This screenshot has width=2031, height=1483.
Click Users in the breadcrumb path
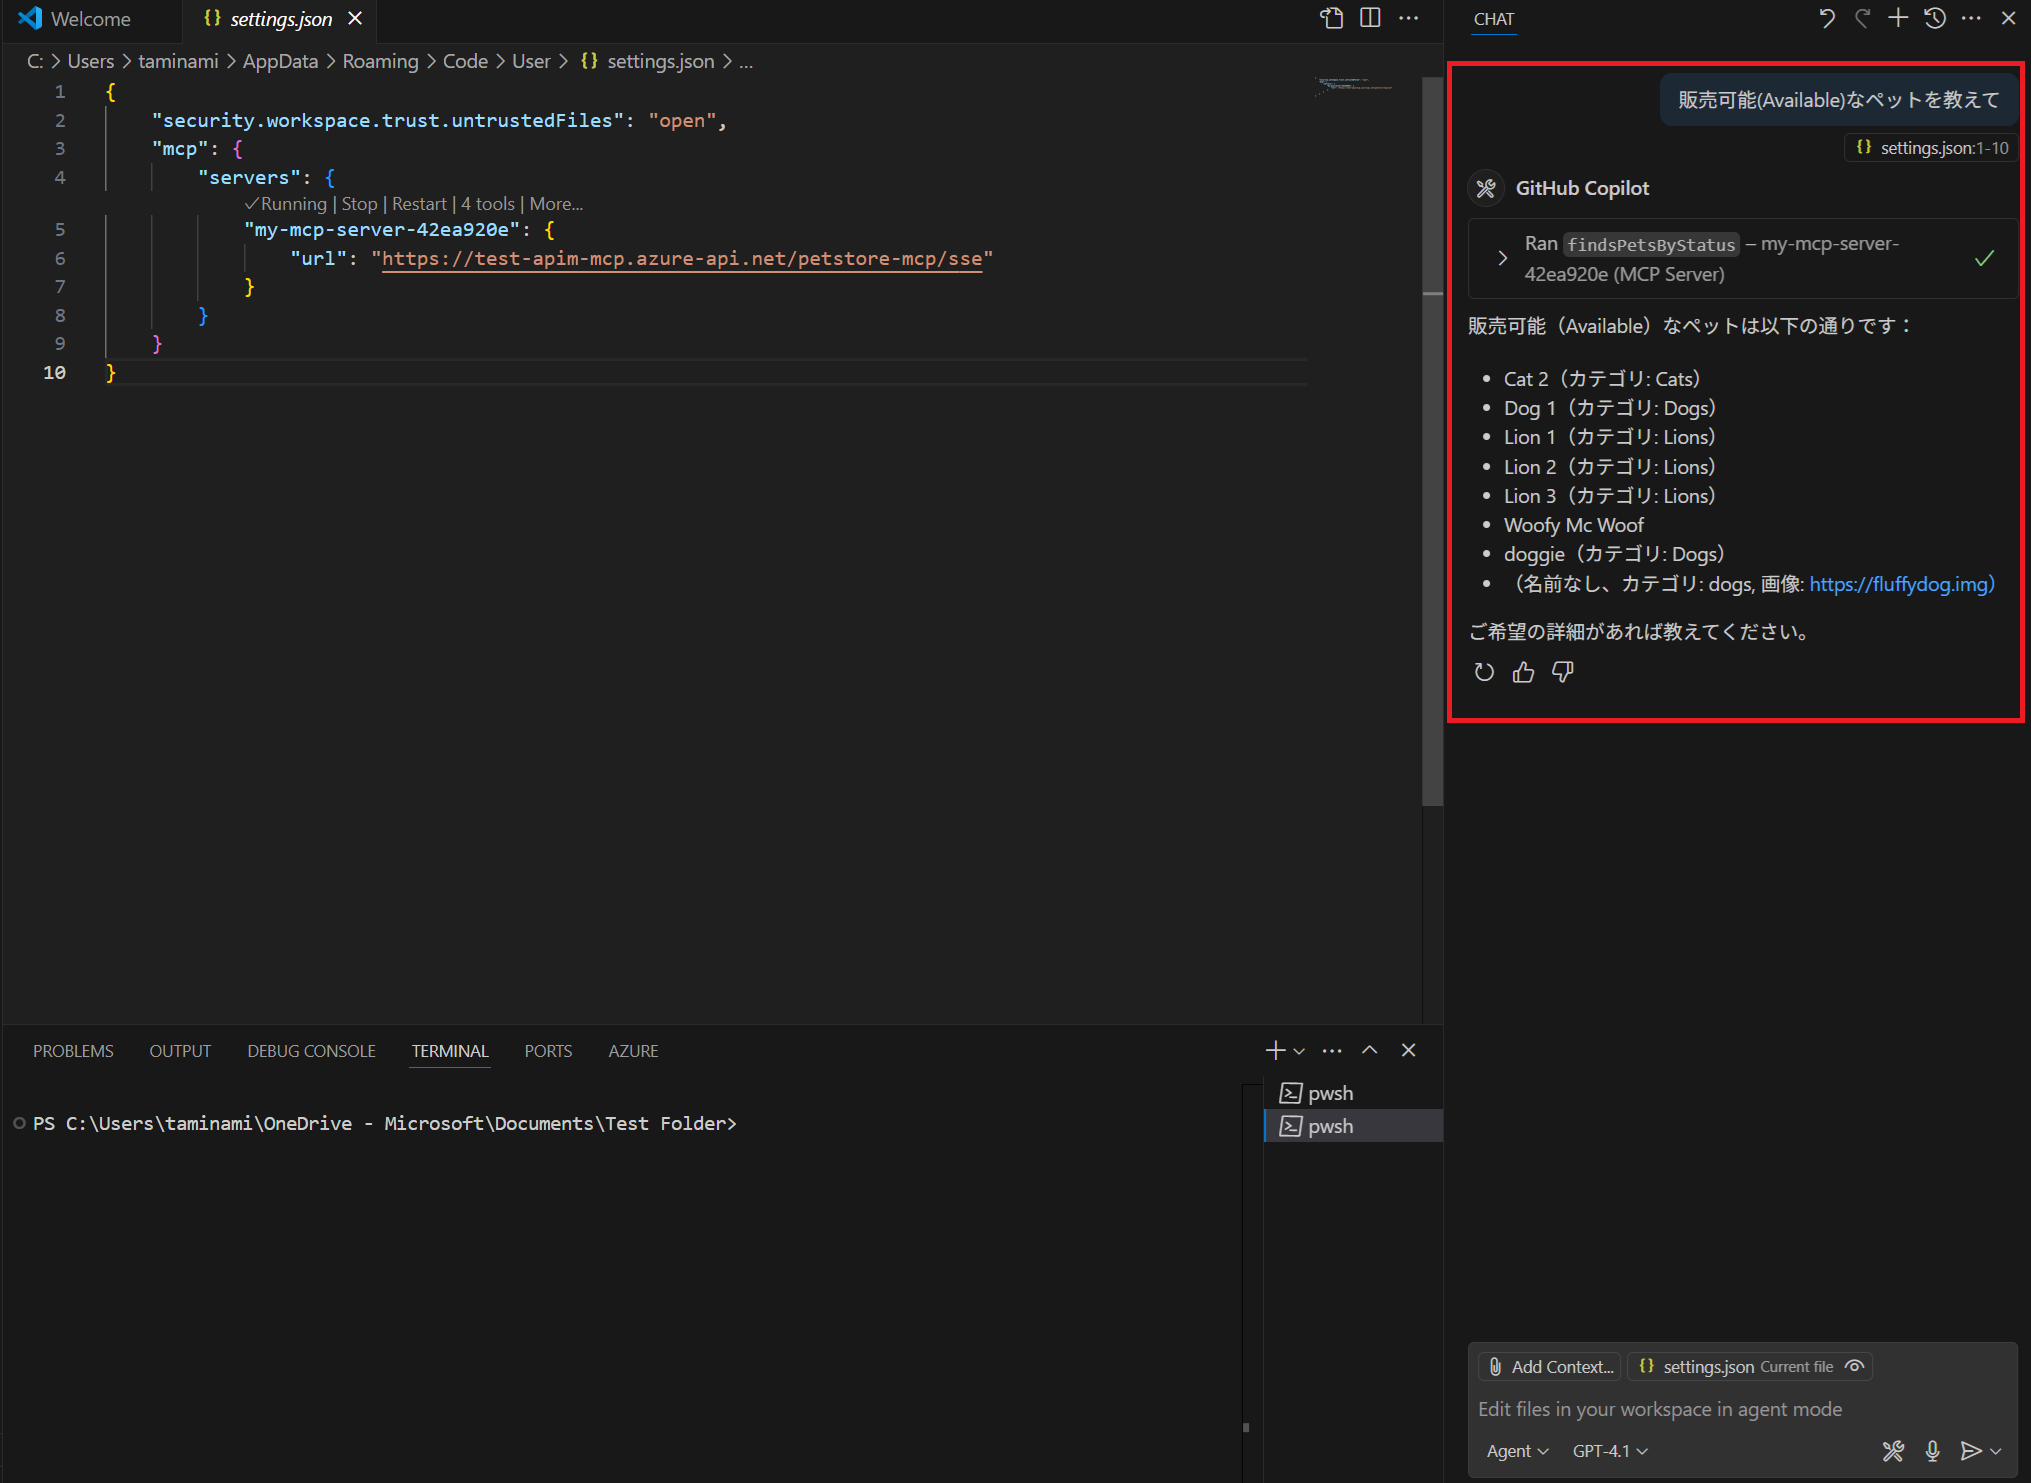pos(91,61)
